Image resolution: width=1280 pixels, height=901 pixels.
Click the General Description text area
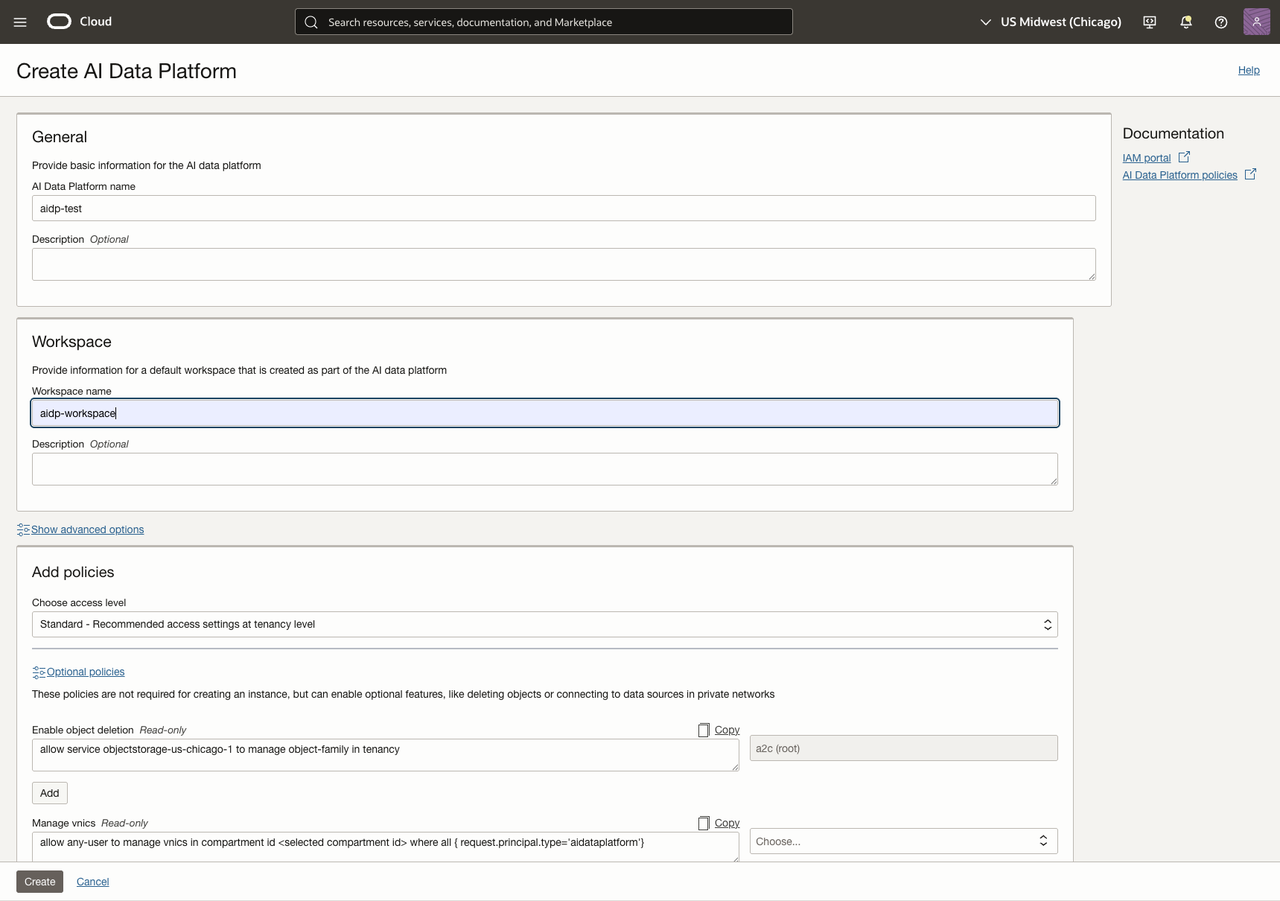point(564,264)
